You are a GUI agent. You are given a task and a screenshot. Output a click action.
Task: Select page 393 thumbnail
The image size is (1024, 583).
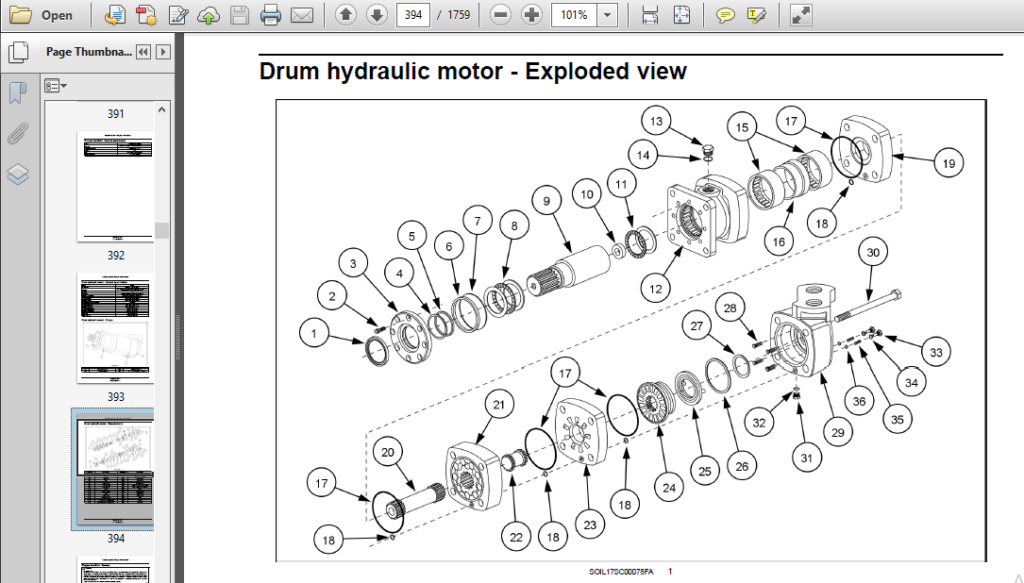[x=116, y=328]
